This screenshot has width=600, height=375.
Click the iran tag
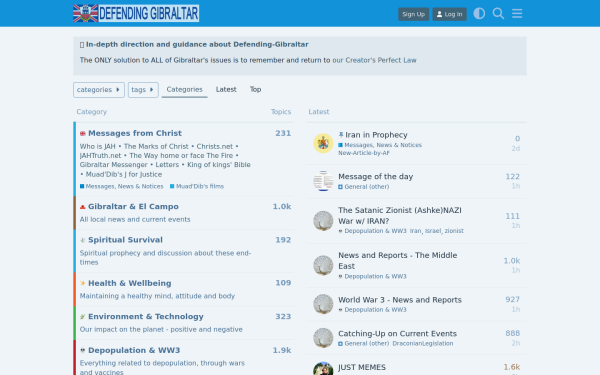416,231
